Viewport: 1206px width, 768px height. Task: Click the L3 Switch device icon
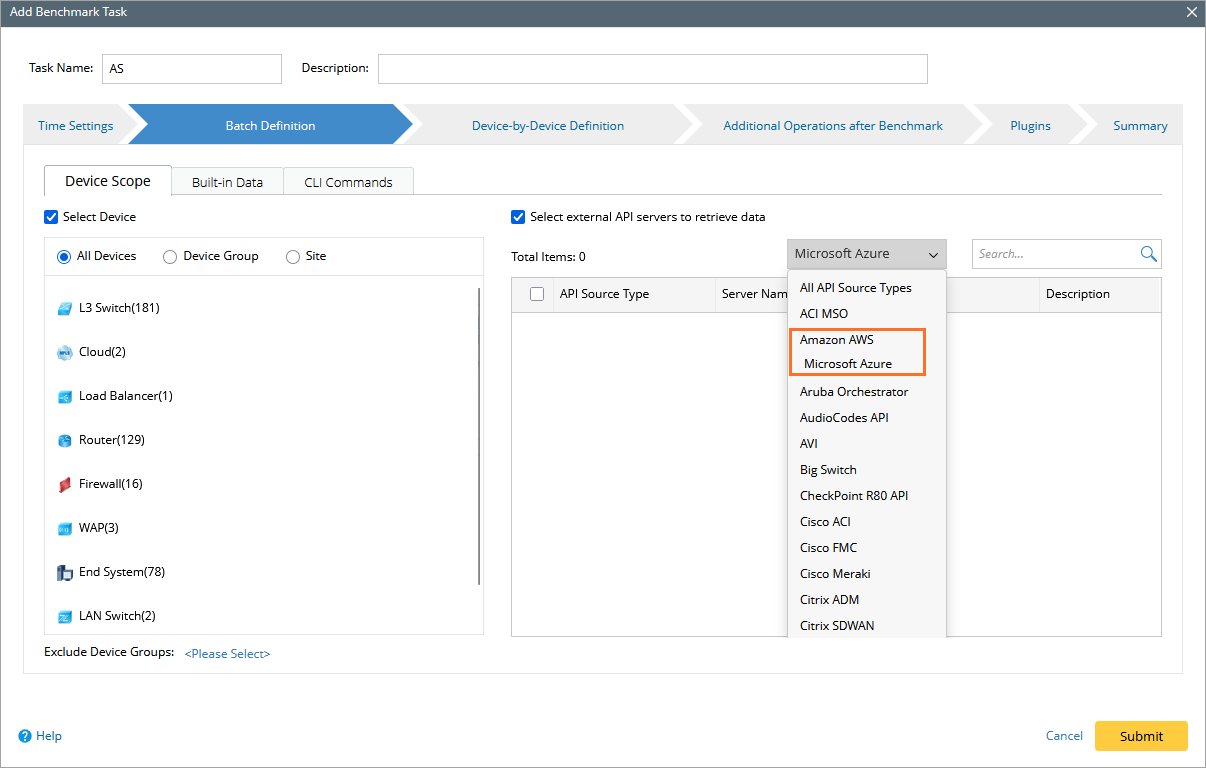[64, 308]
